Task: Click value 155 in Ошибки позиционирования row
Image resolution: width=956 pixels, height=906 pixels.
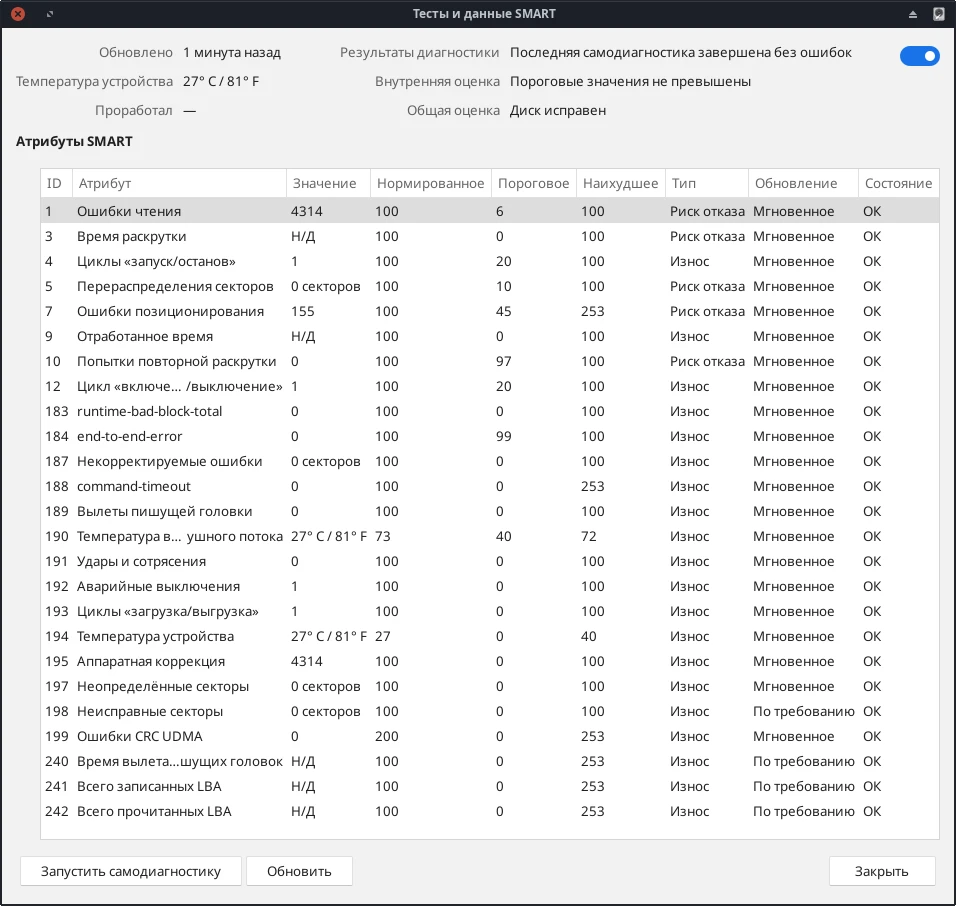Action: click(302, 311)
